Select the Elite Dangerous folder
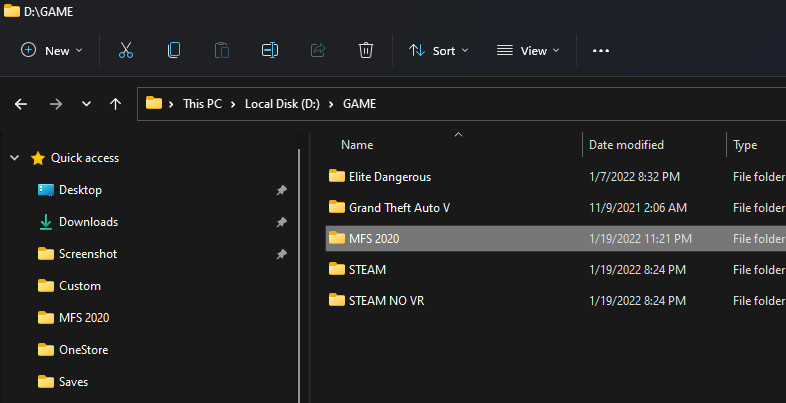 389,177
